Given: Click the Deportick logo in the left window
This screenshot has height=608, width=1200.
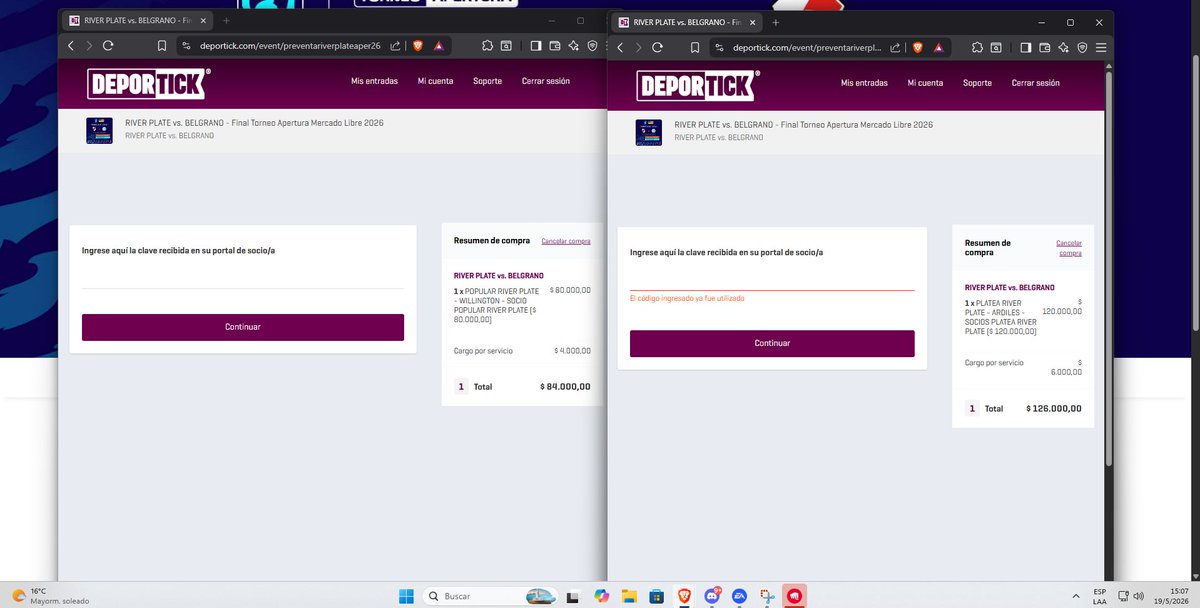Looking at the screenshot, I should click(147, 84).
